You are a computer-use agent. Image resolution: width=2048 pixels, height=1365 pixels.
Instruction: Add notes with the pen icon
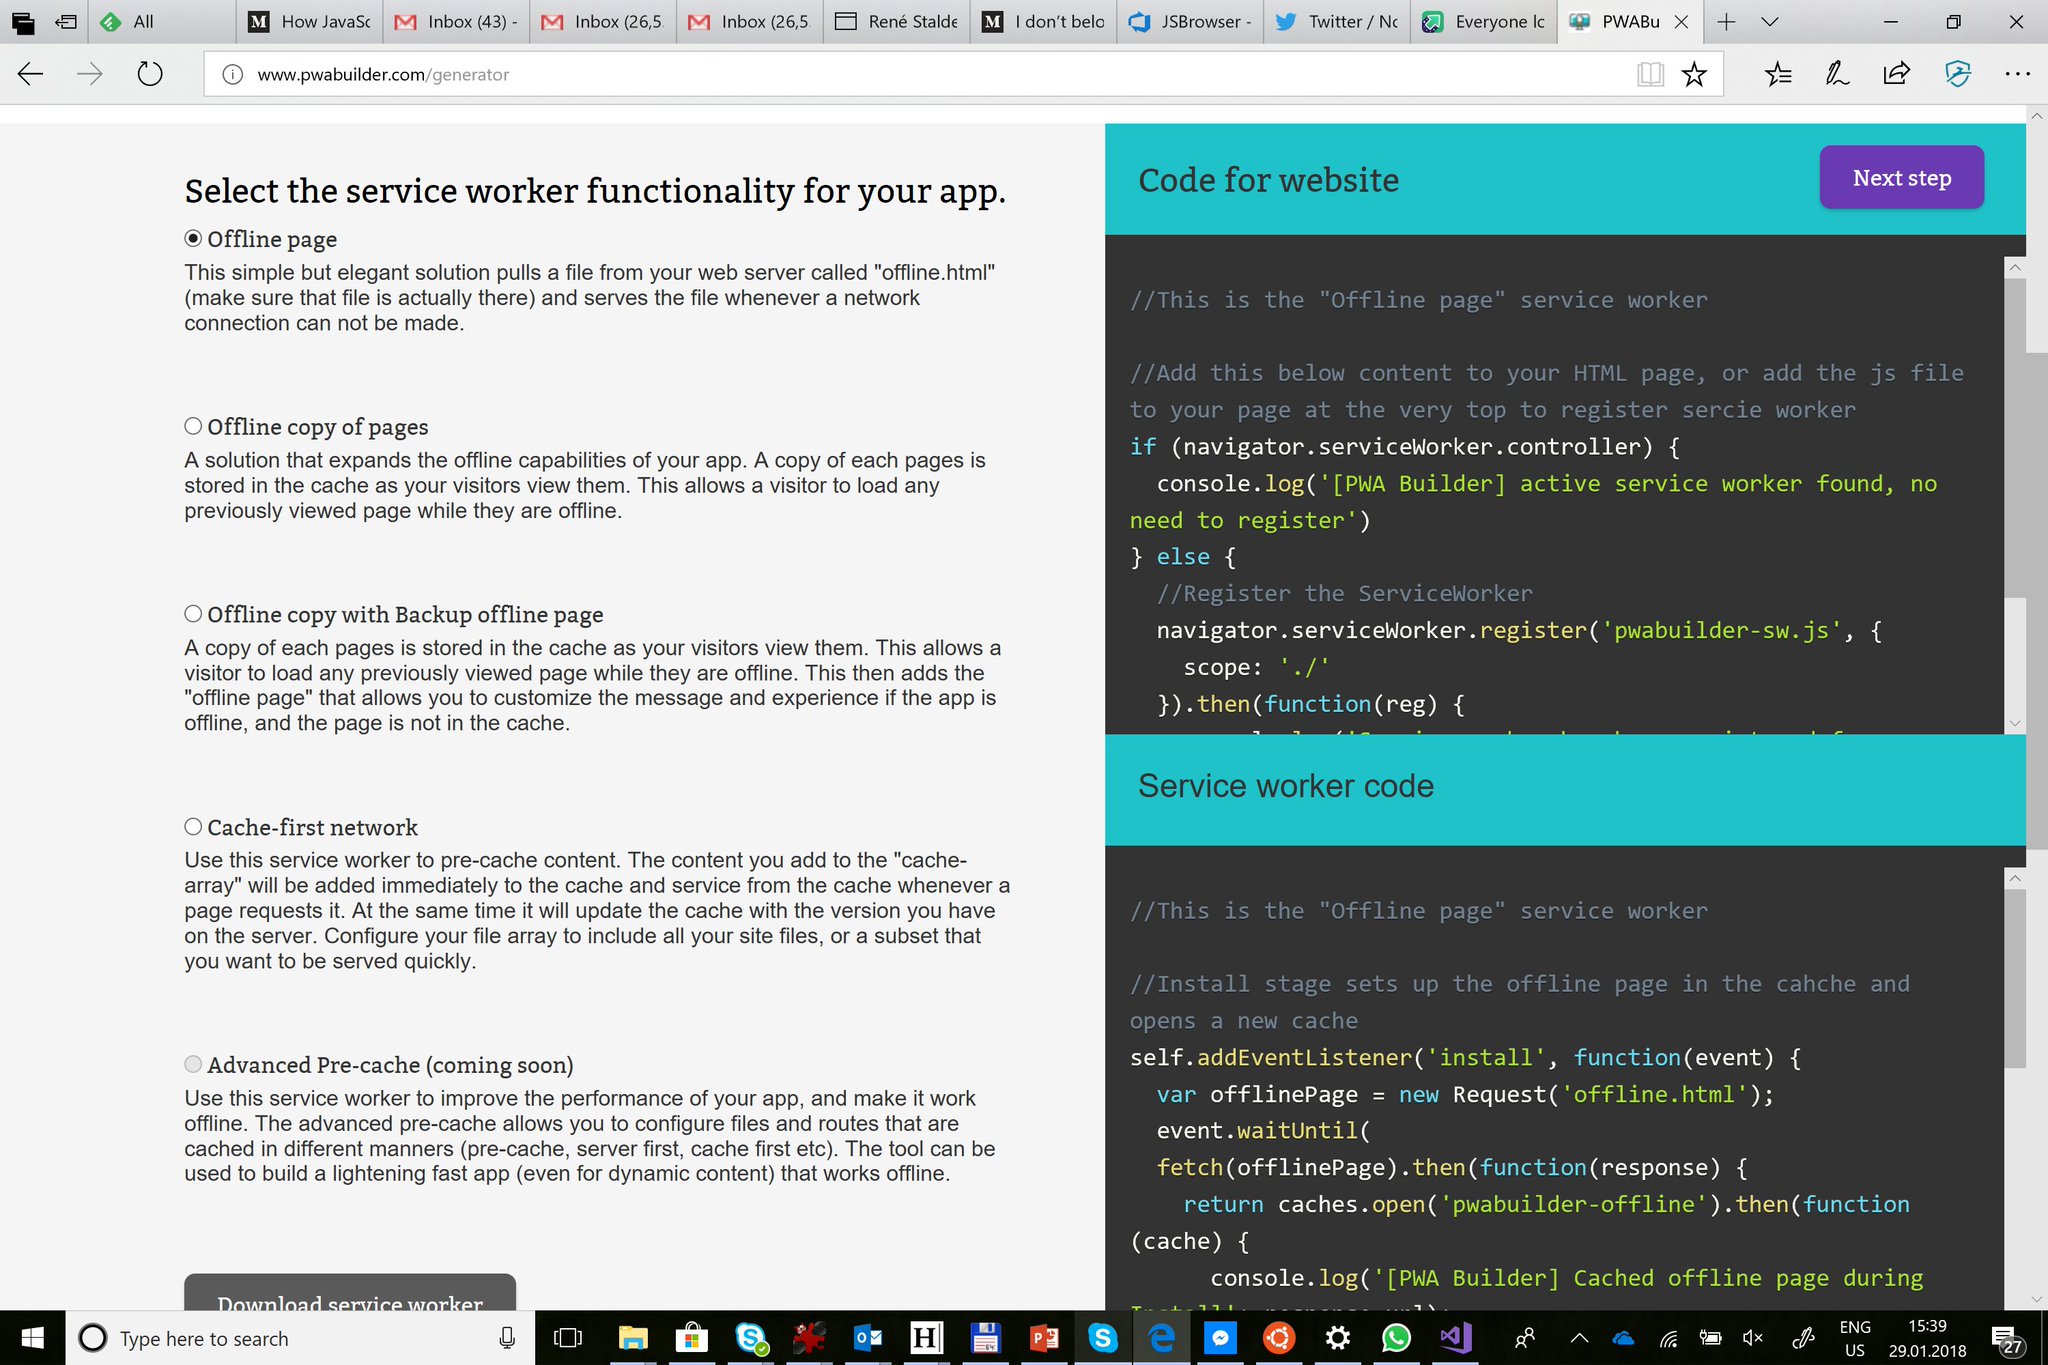[x=1837, y=74]
